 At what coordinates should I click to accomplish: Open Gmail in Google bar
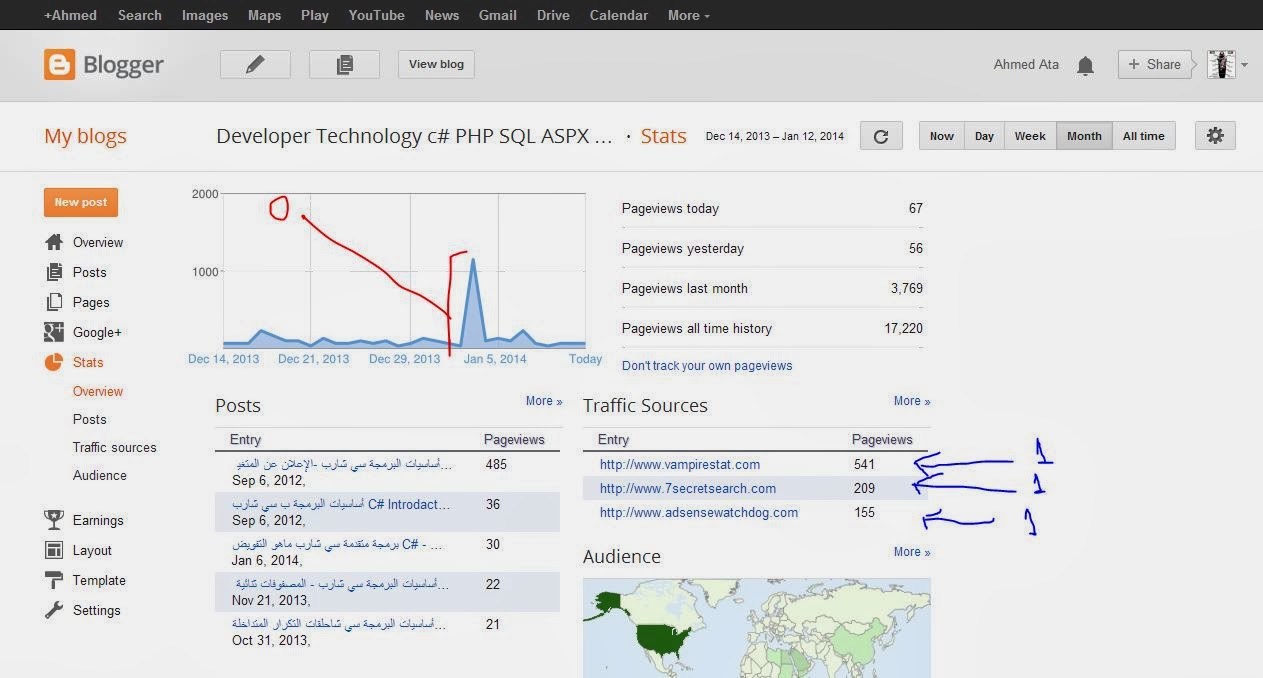[498, 15]
